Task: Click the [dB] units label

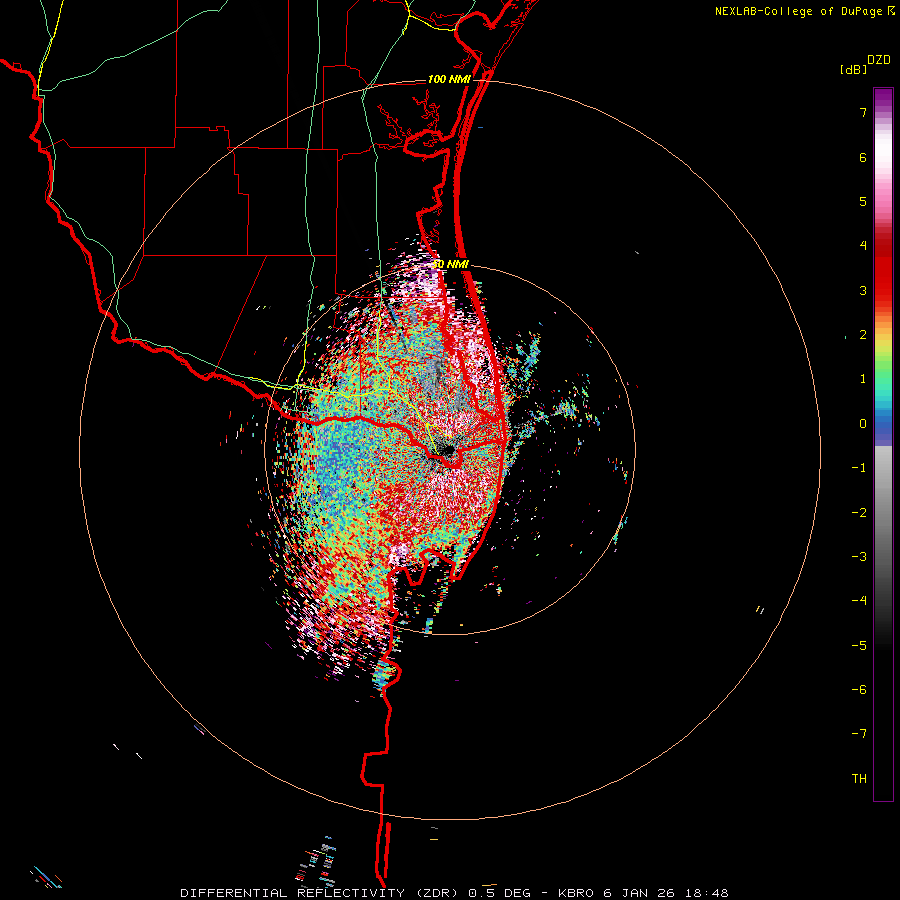Action: click(x=854, y=69)
